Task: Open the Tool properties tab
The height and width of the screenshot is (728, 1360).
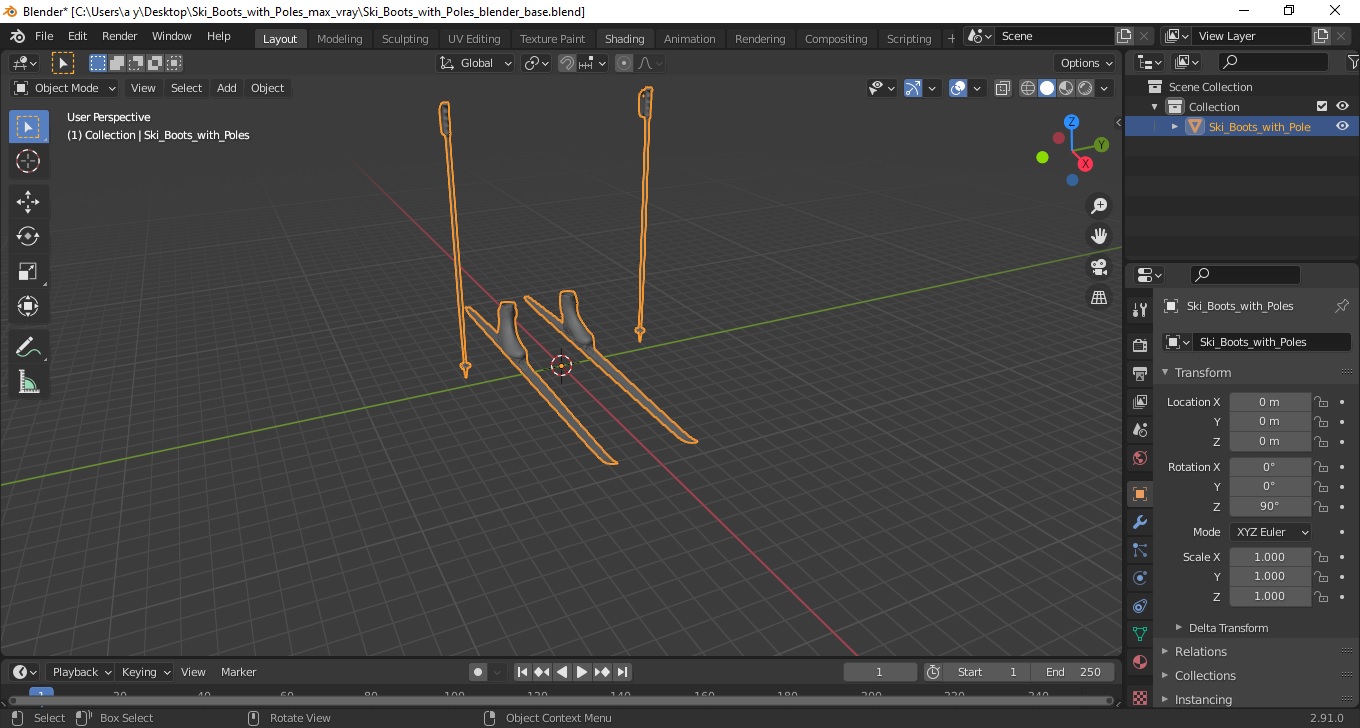Action: click(x=1140, y=309)
